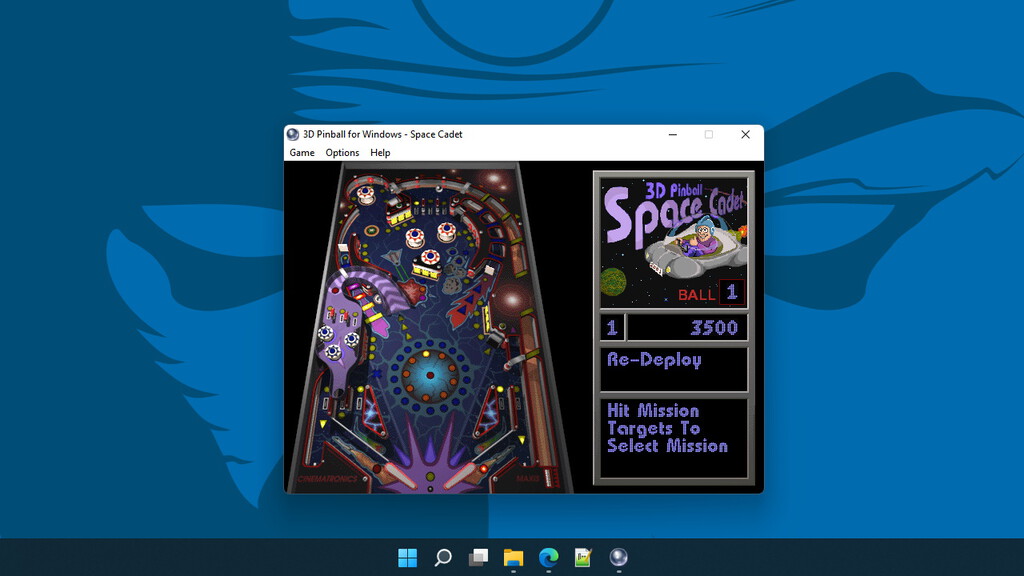Open the Options menu
1024x576 pixels.
342,152
